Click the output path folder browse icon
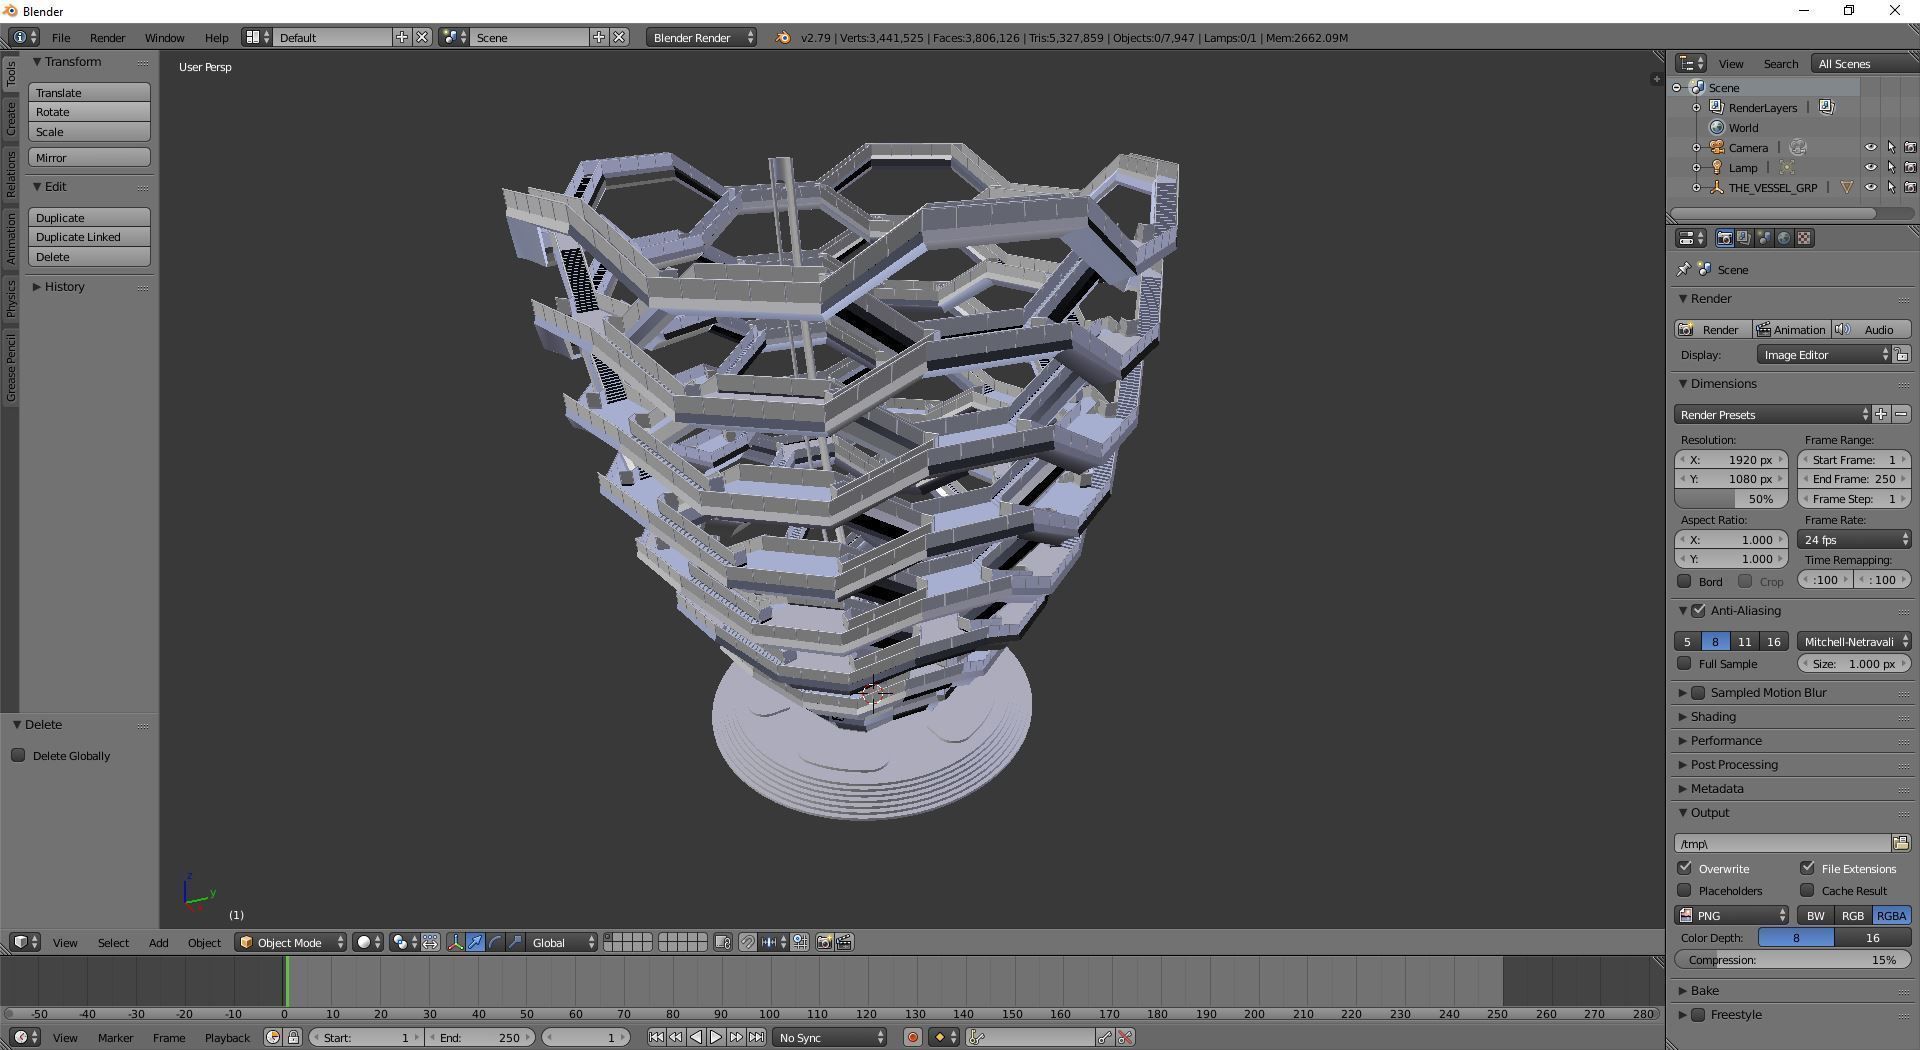The width and height of the screenshot is (1920, 1050). pos(1901,843)
